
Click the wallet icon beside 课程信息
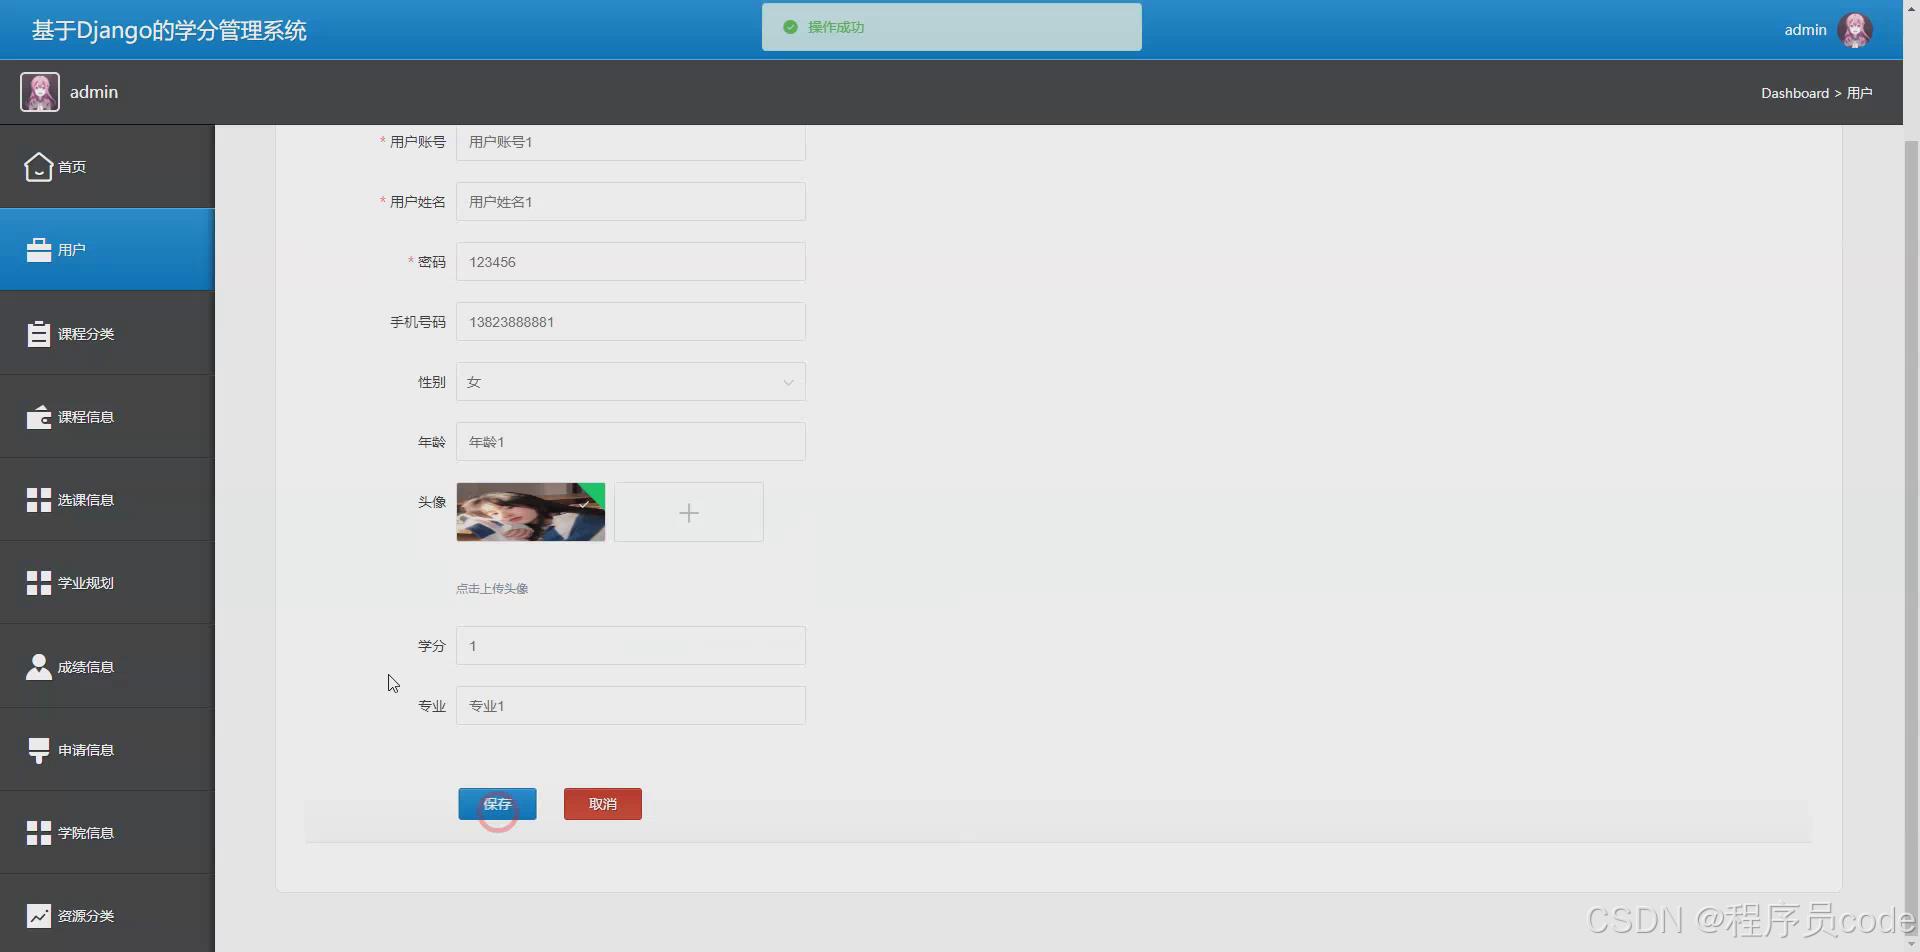coord(39,417)
